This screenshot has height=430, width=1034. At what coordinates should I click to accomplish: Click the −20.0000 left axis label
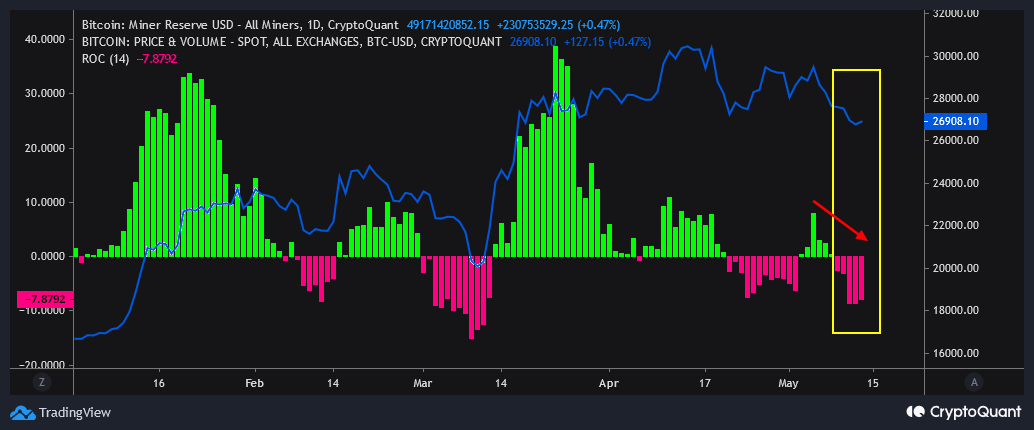43,365
